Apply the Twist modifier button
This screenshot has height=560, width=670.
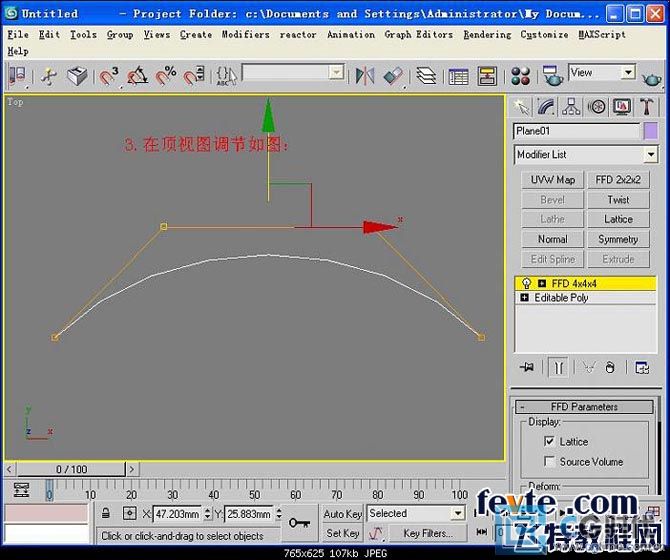[x=618, y=199]
